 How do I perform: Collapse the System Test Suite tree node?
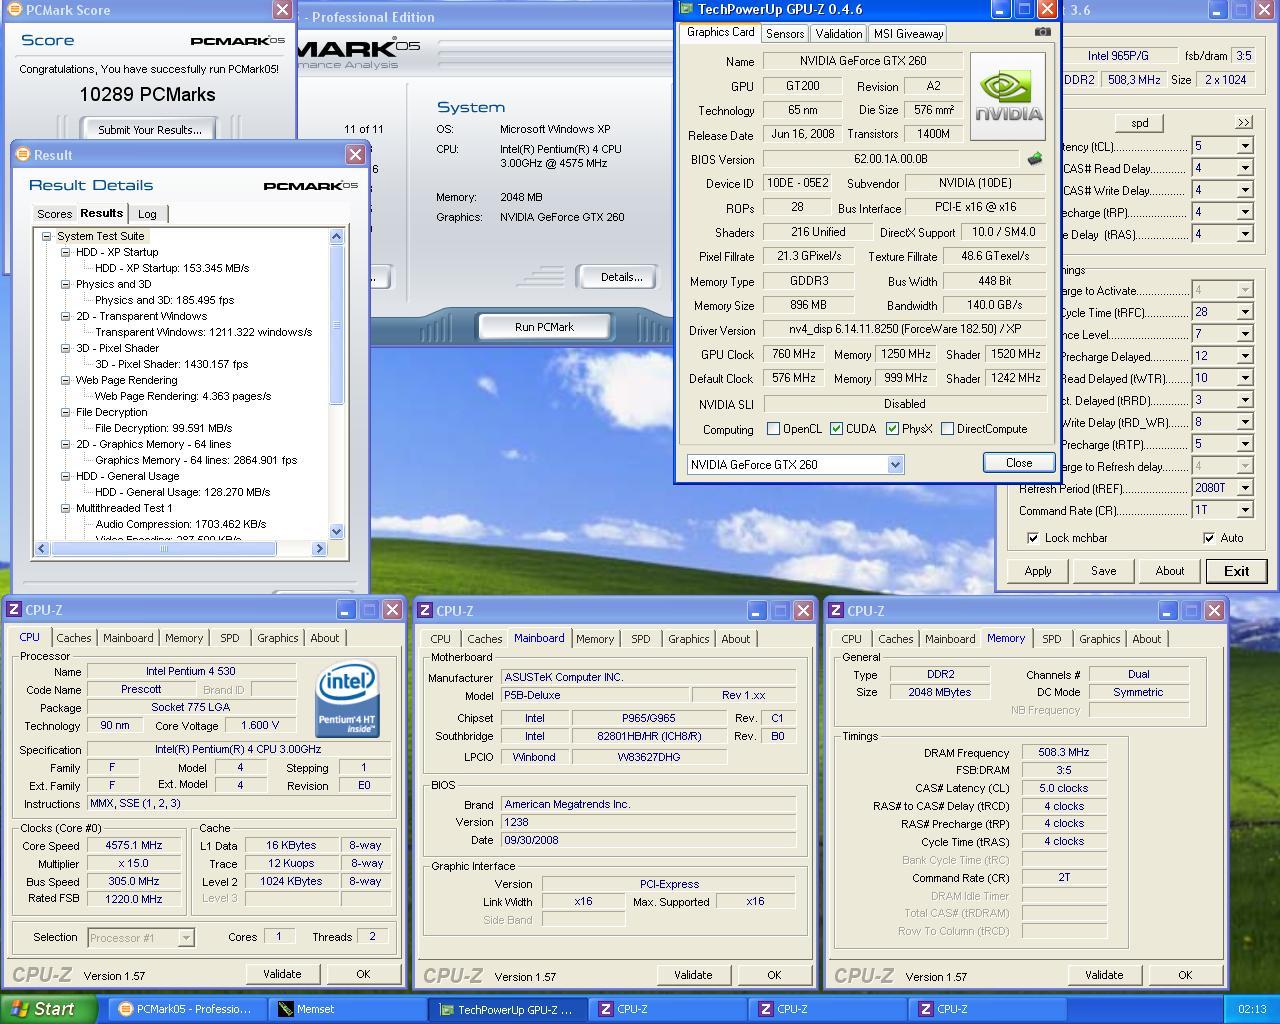point(46,236)
